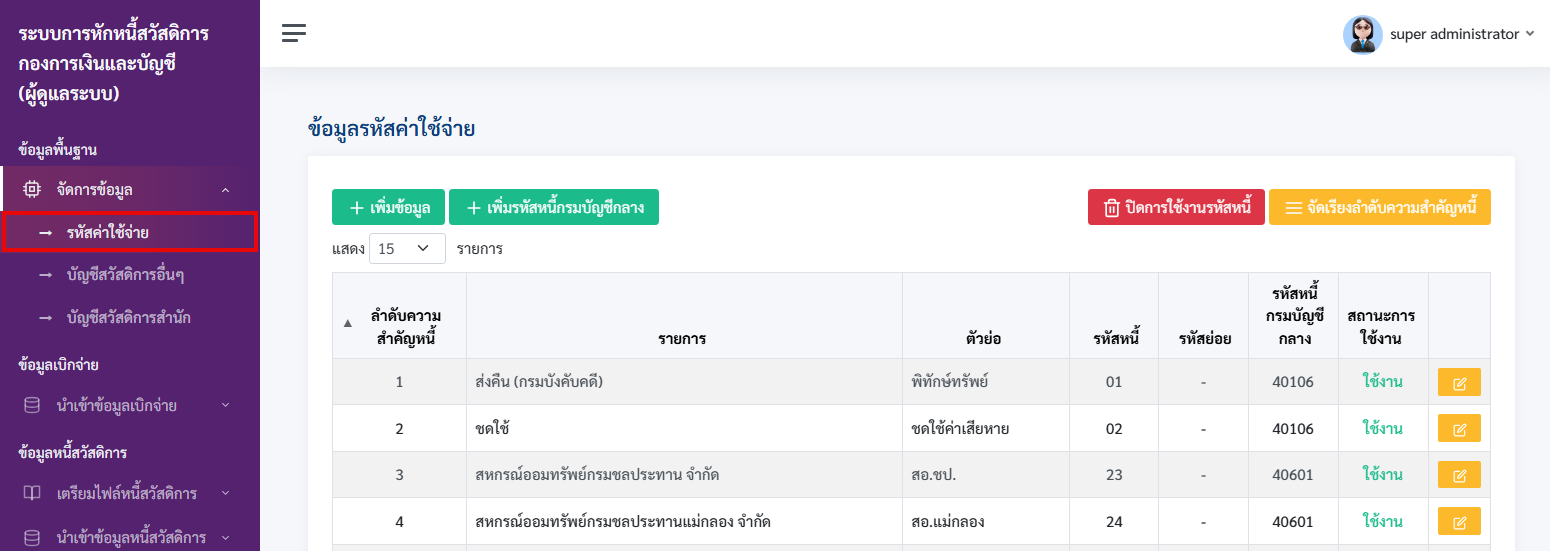1550x551 pixels.
Task: Click the yellow จัดเรียงลำดับความสำคัญหนี้ button
Action: 1380,207
